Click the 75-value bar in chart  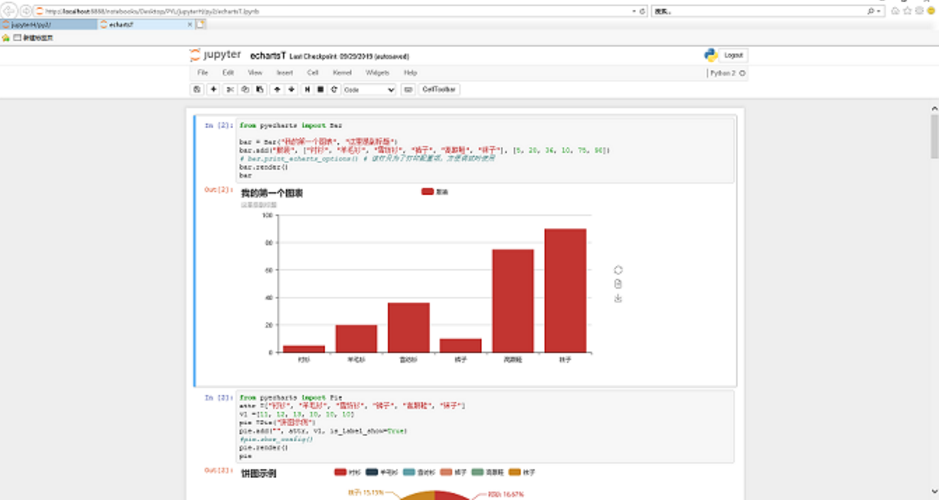(513, 301)
